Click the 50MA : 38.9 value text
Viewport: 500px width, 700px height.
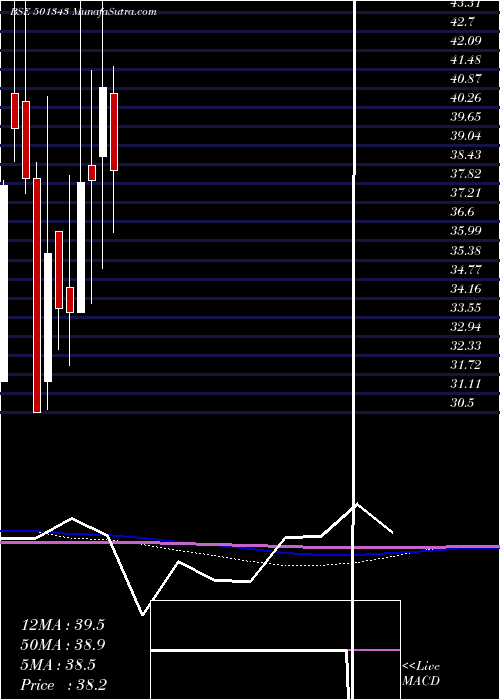(62, 645)
